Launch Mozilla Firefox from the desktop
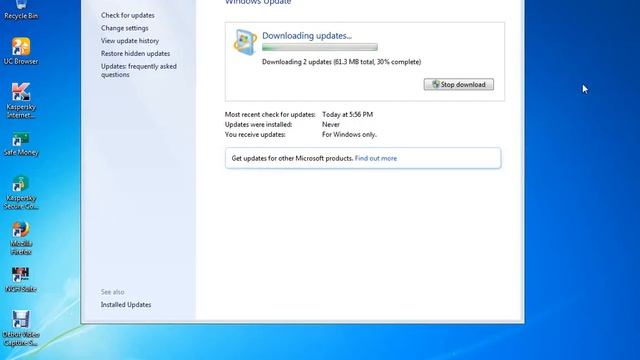The width and height of the screenshot is (640, 360). 21,238
